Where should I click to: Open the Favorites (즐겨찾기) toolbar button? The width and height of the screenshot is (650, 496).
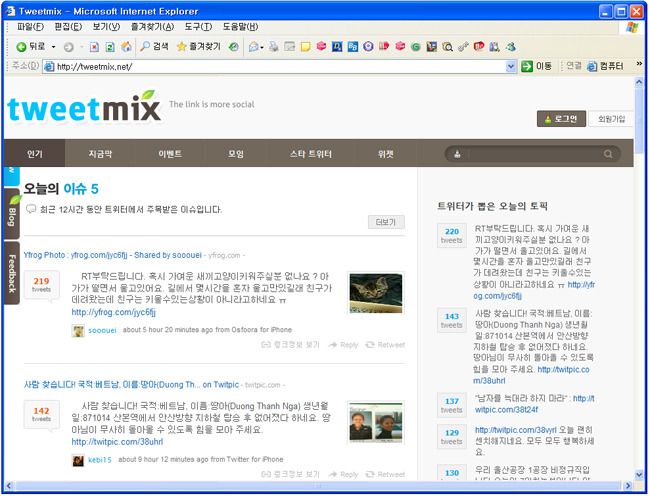click(199, 46)
